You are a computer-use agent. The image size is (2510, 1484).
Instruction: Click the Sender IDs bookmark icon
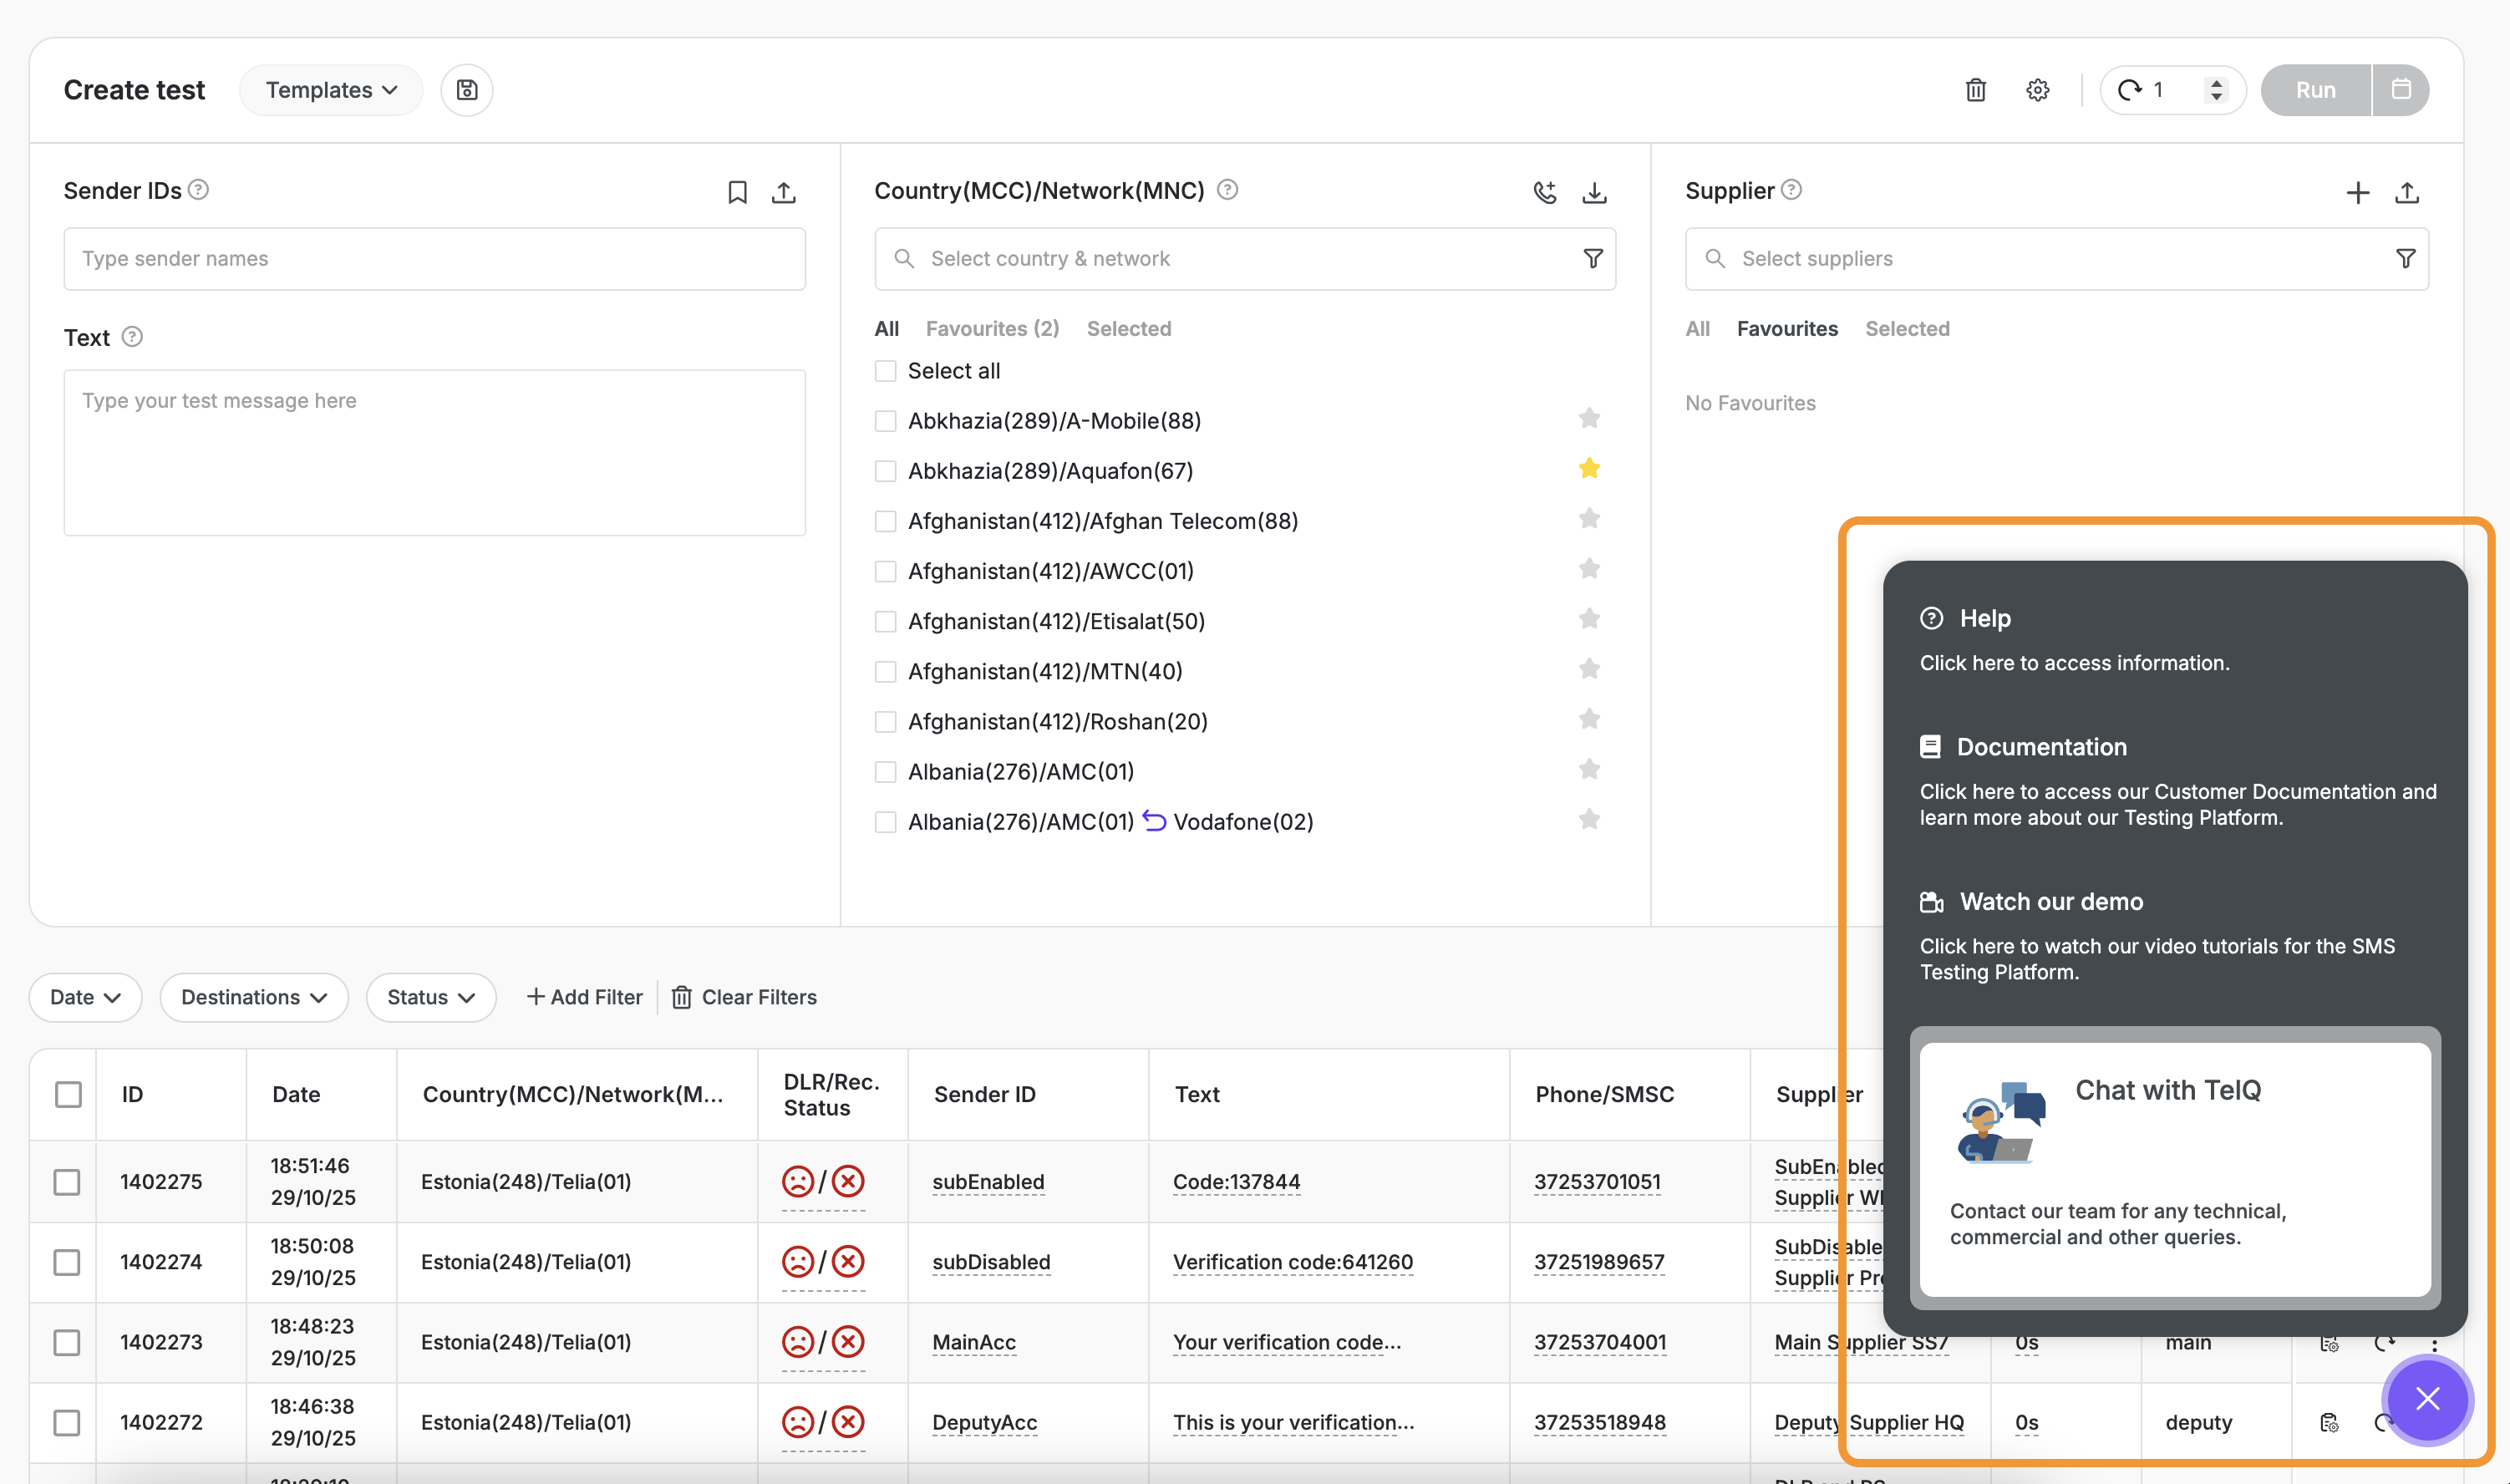point(737,192)
